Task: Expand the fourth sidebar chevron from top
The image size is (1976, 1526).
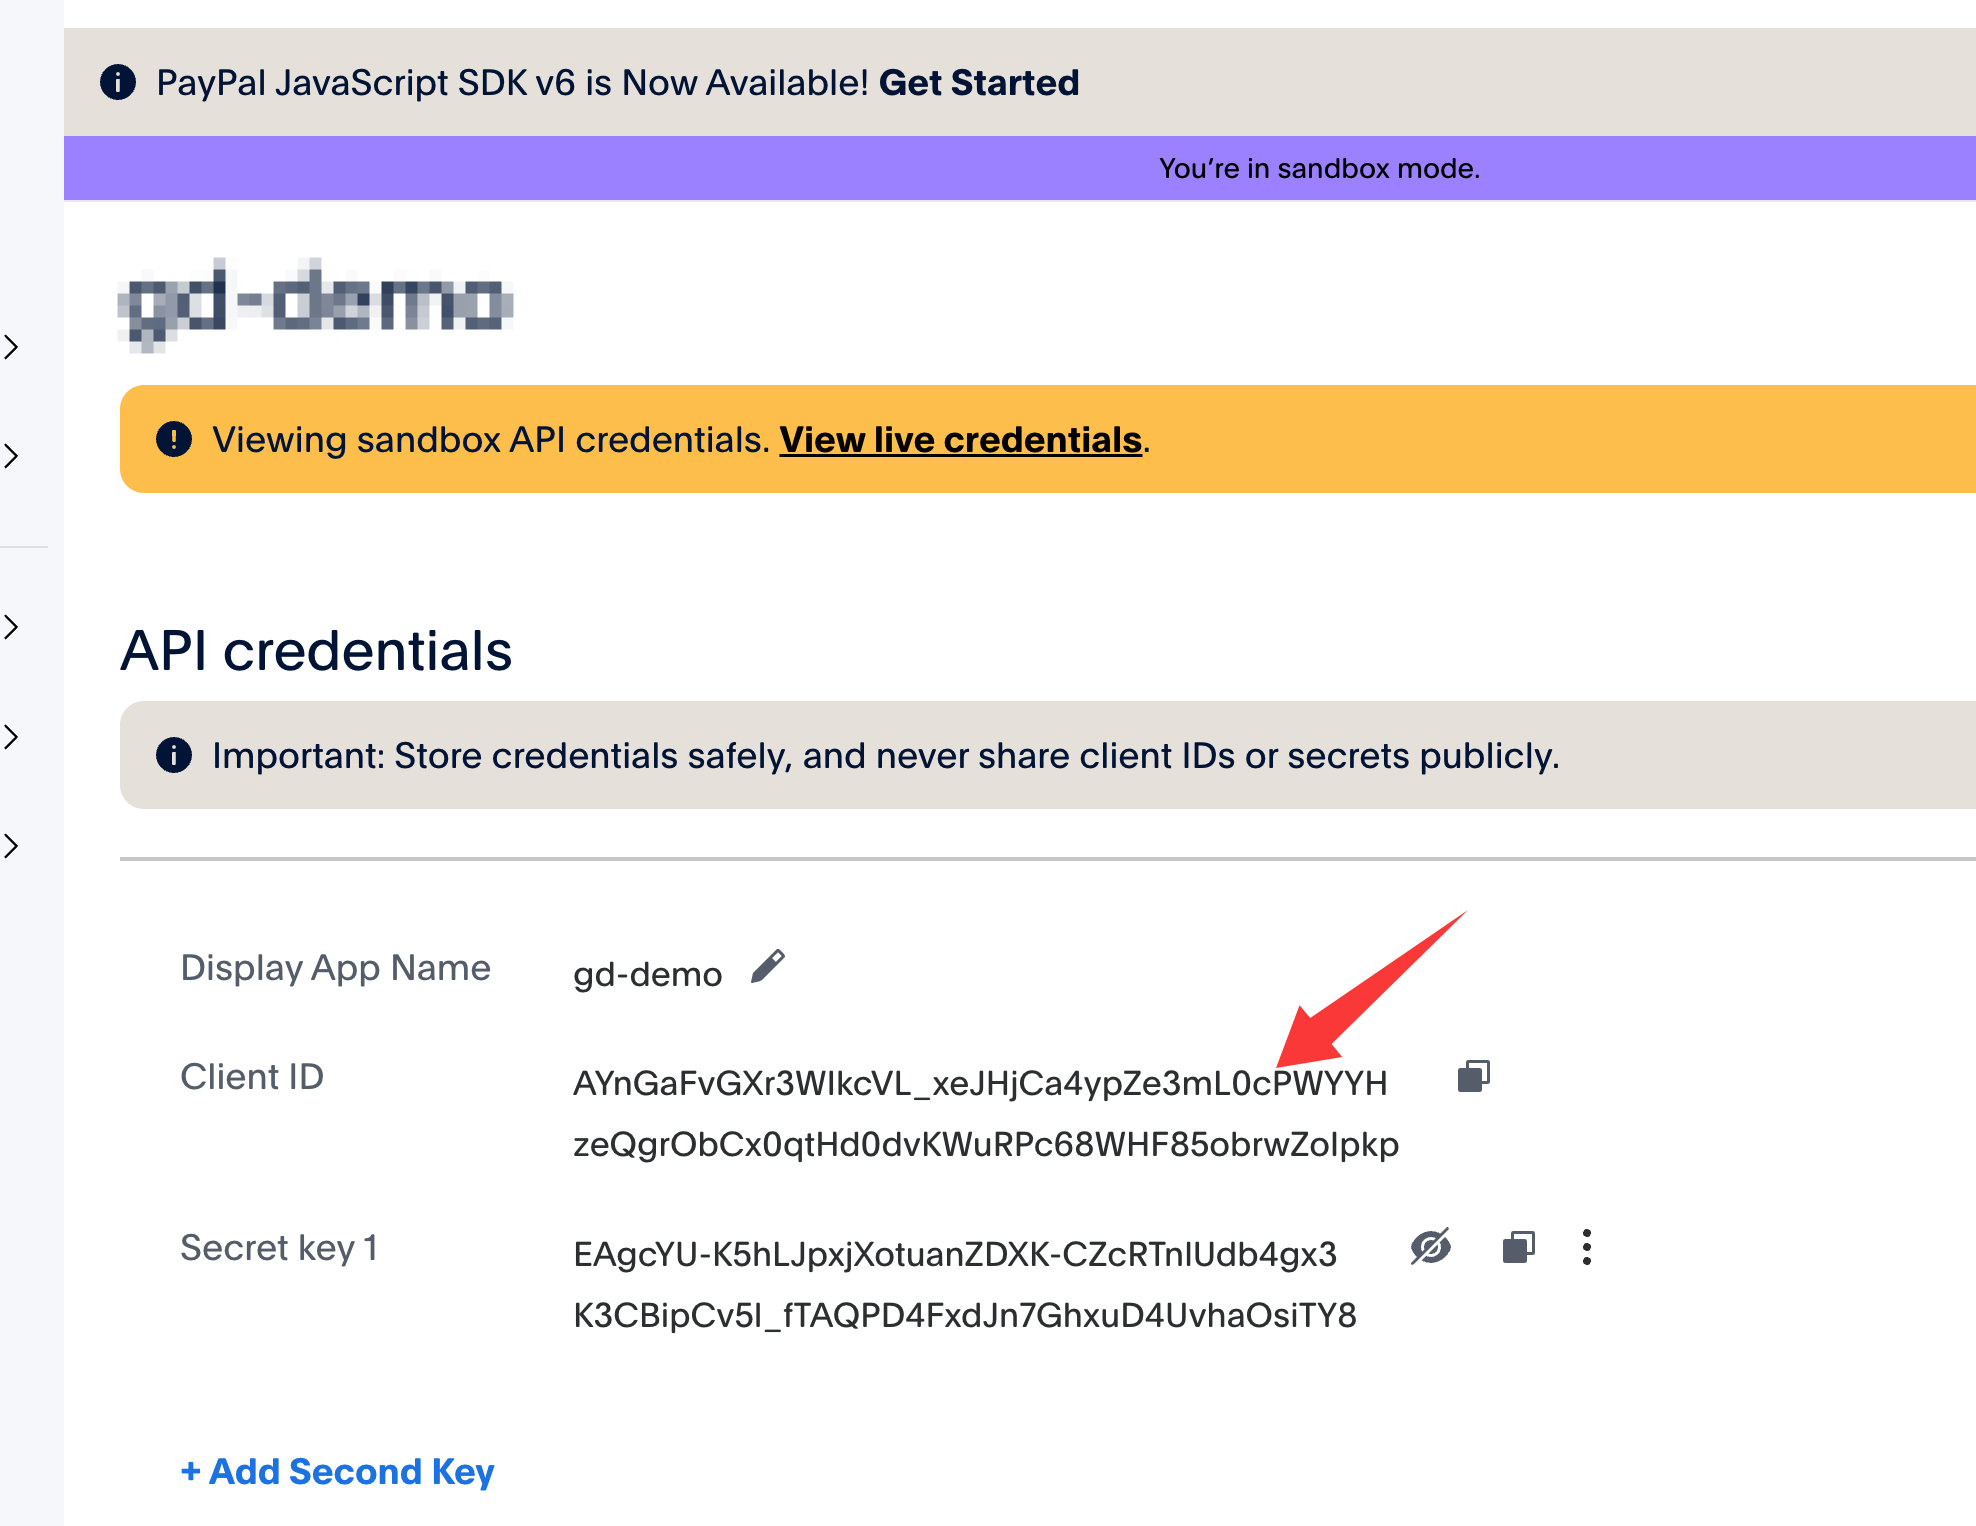Action: tap(12, 737)
